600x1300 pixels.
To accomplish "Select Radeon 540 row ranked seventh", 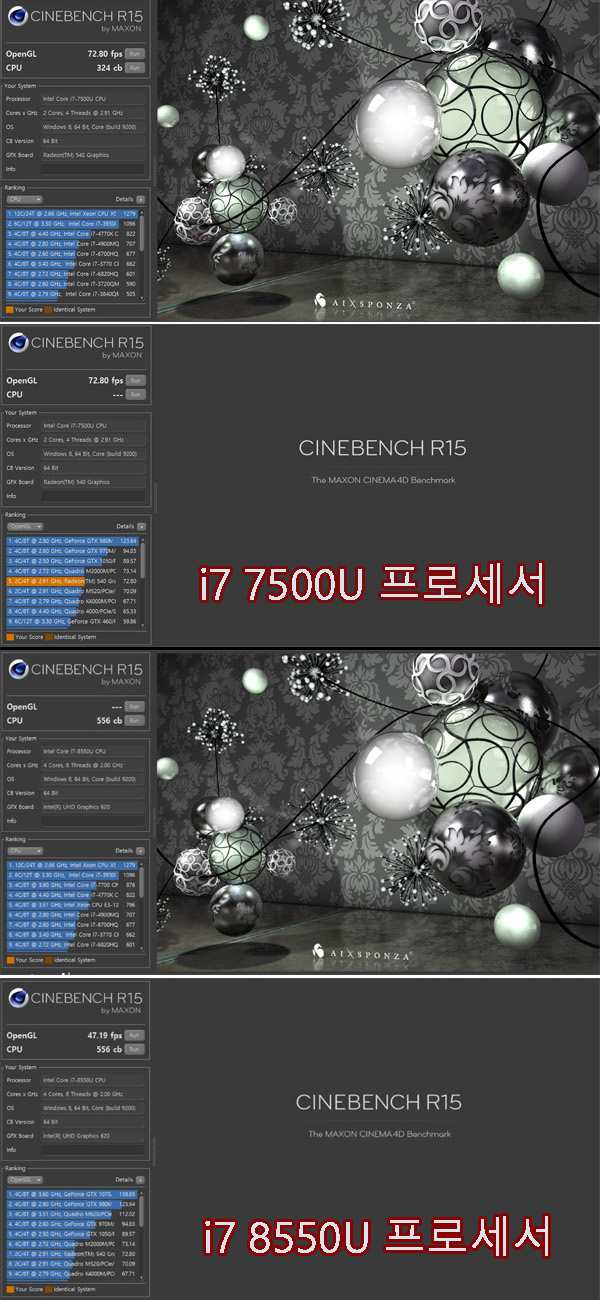I will (71, 1255).
